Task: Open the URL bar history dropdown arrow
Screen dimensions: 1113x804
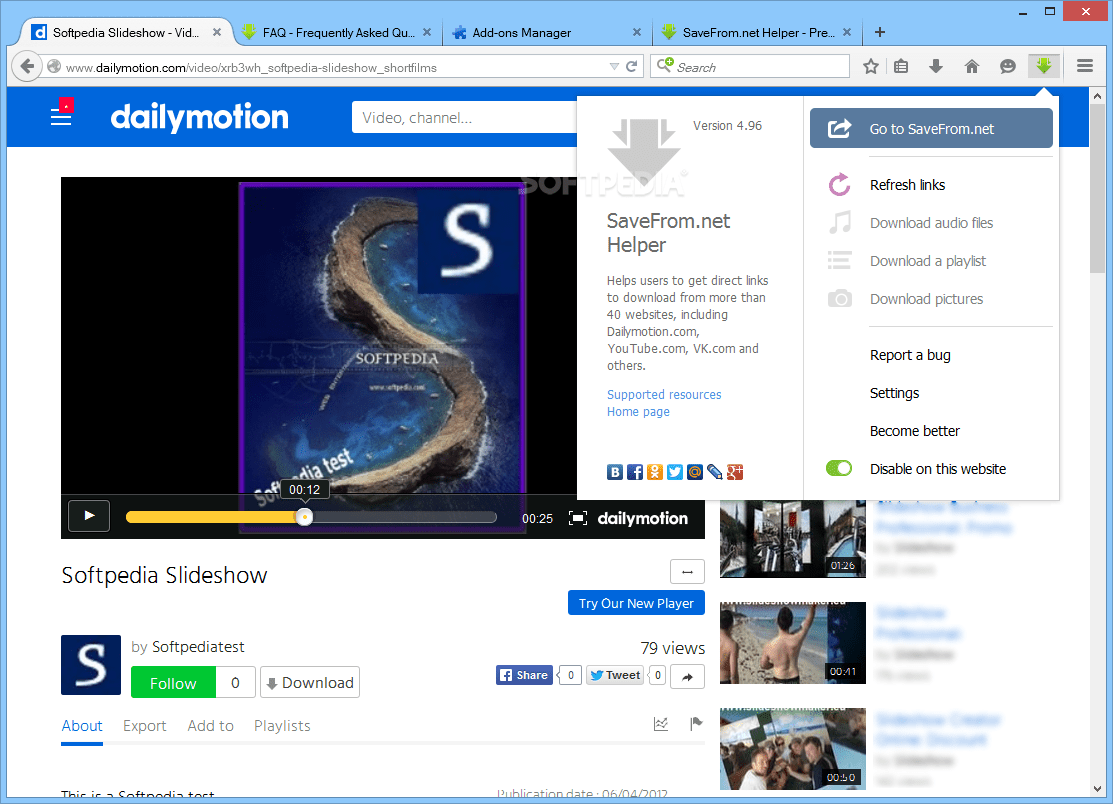Action: pos(614,67)
